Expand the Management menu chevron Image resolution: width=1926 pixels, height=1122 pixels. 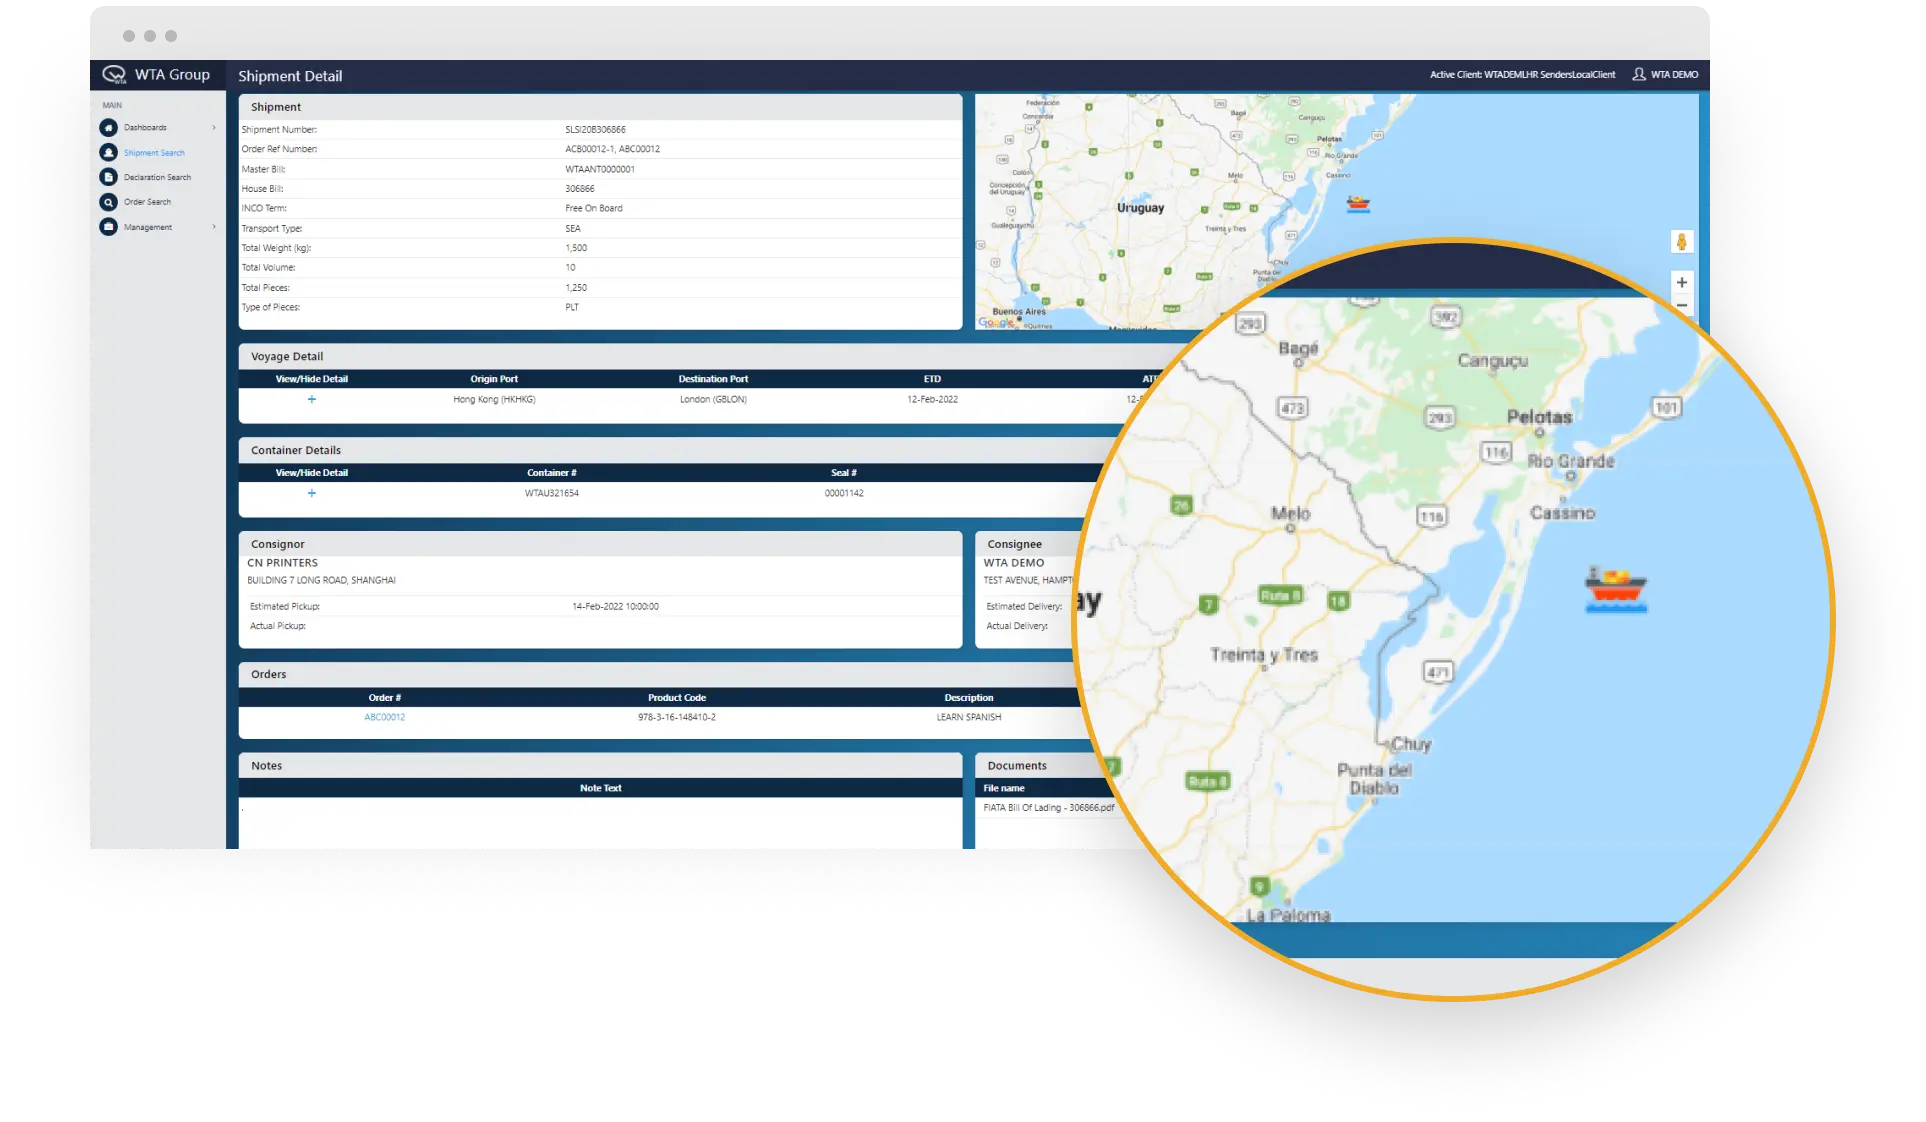coord(214,227)
